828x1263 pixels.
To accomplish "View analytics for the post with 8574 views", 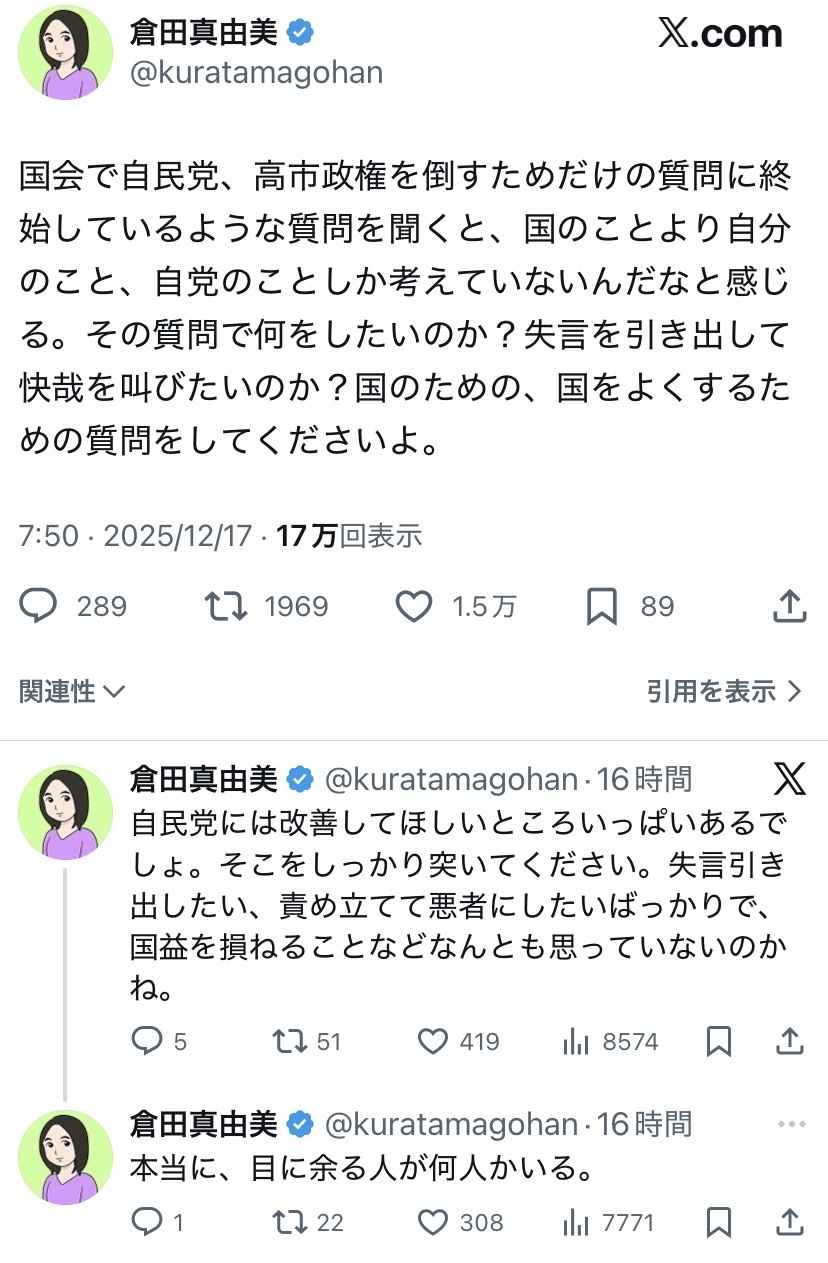I will pyautogui.click(x=575, y=1042).
